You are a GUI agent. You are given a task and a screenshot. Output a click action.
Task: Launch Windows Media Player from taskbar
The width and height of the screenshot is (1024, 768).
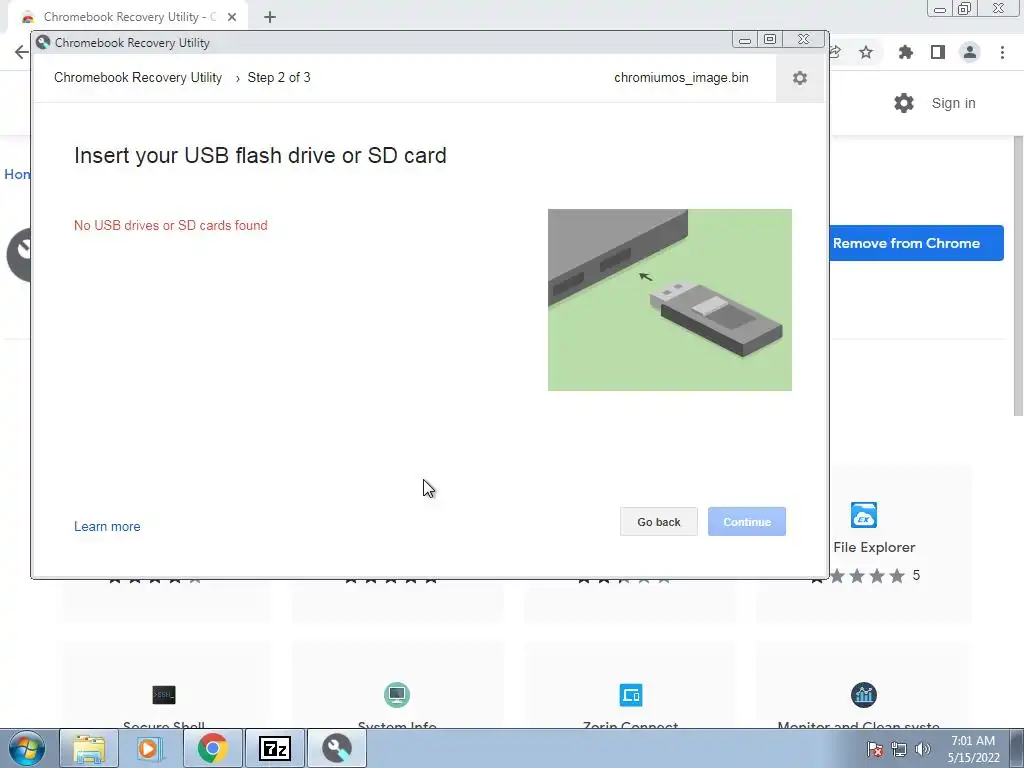[x=150, y=748]
